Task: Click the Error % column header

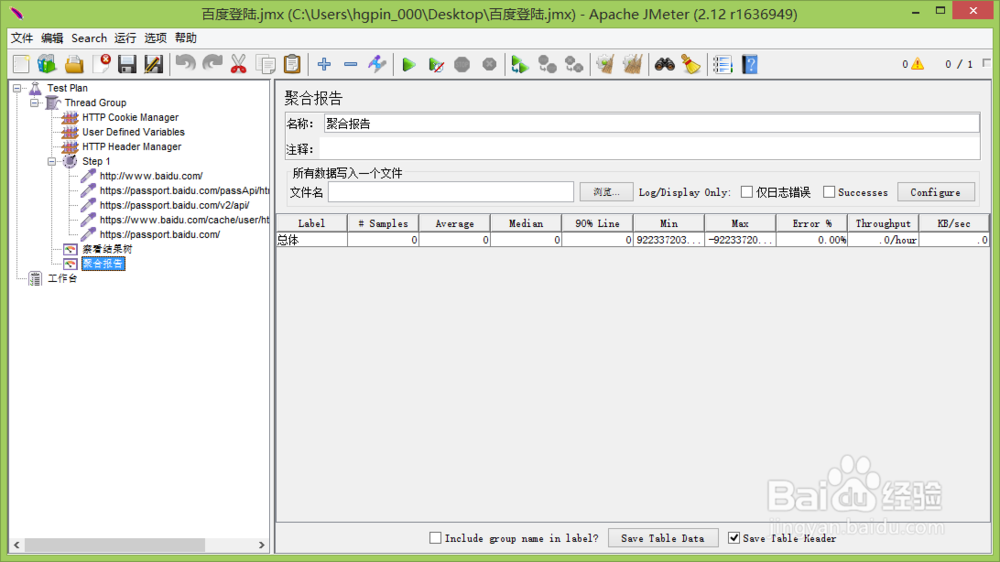Action: click(x=812, y=223)
